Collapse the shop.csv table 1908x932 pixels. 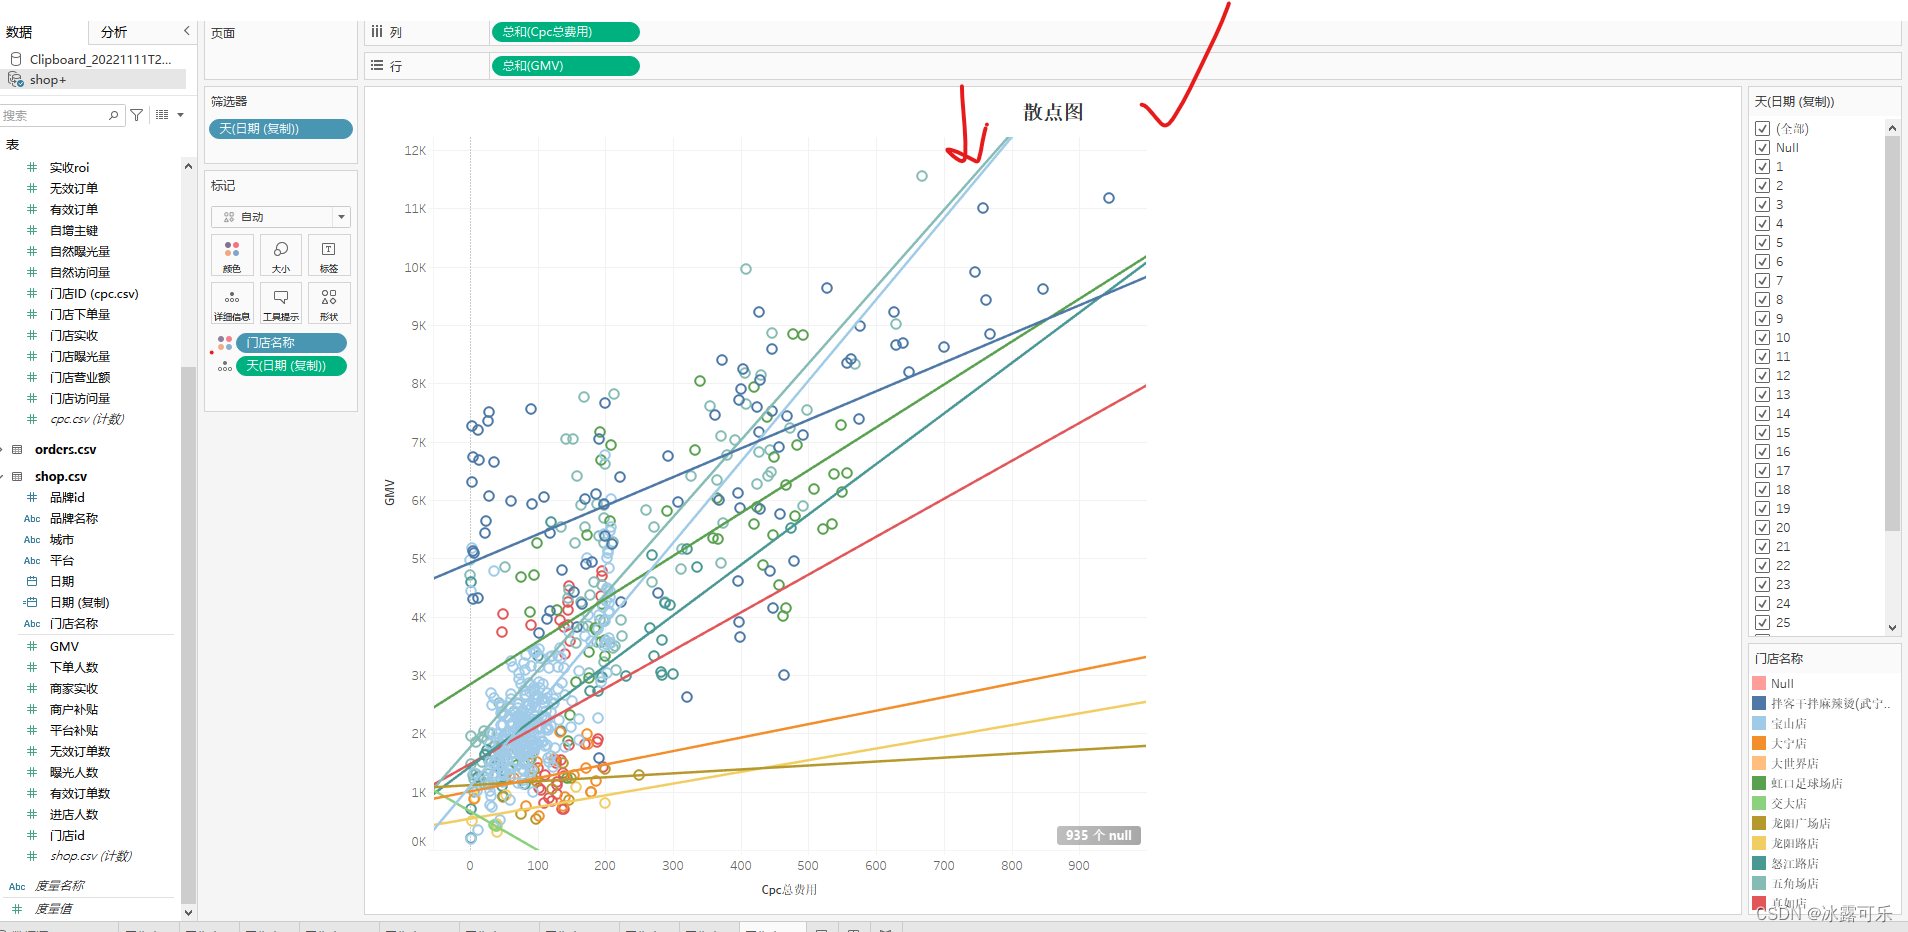coord(3,477)
